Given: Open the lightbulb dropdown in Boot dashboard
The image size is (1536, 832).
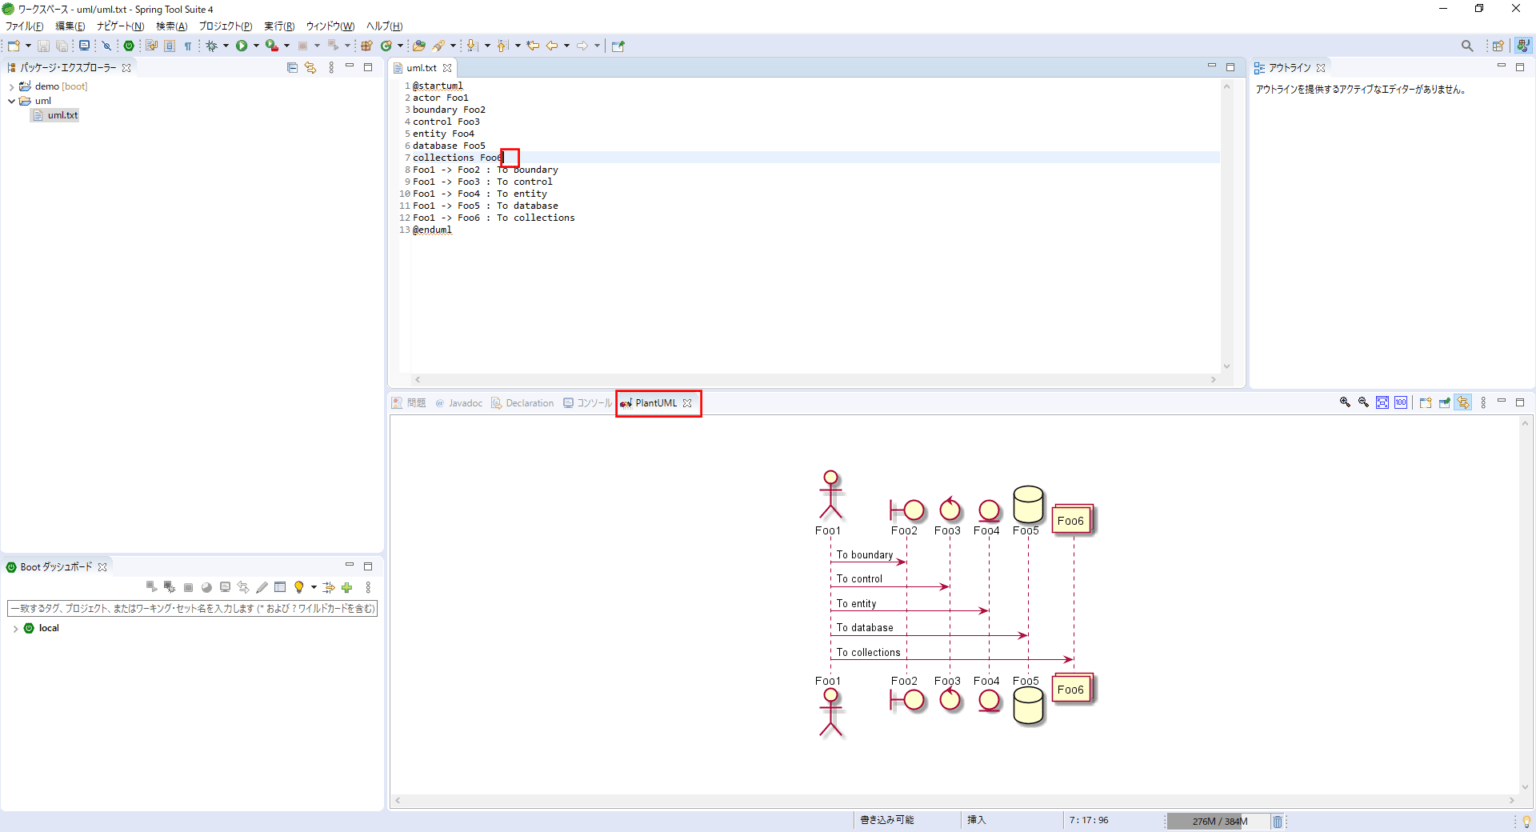Looking at the screenshot, I should click(x=311, y=587).
